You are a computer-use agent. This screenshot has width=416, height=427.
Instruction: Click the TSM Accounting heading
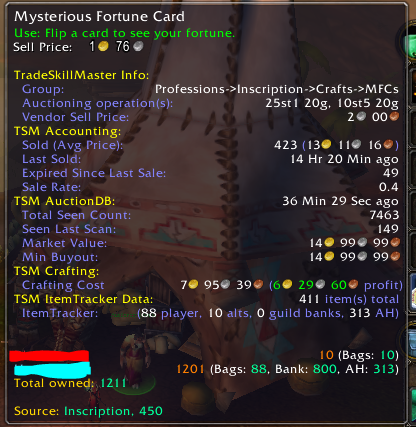click(x=67, y=131)
